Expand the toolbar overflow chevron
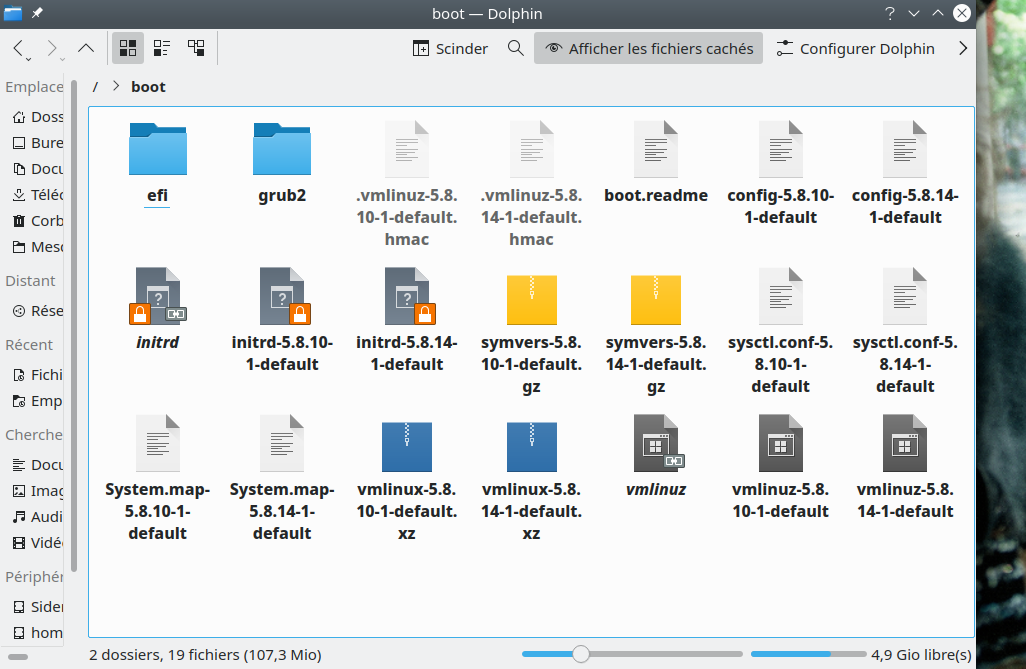Screen dimensions: 1026x669 (x=963, y=48)
